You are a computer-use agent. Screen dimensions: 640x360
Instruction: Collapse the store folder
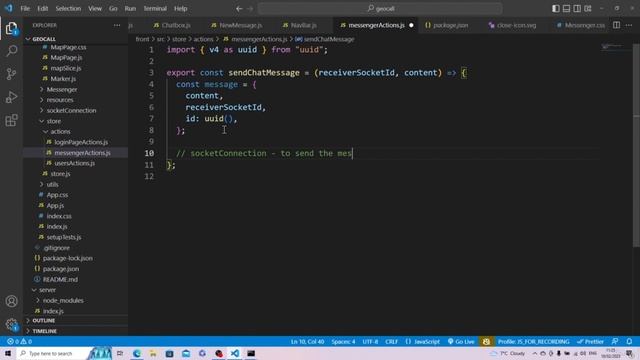pos(53,121)
